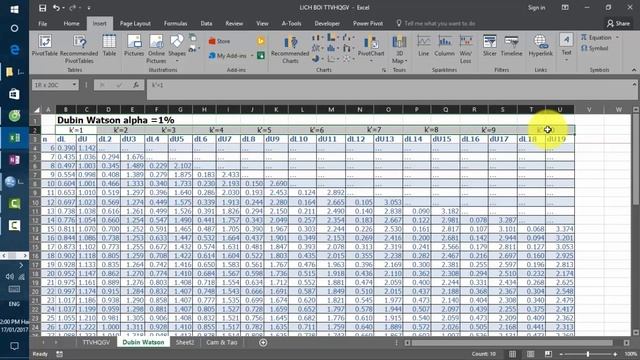The image size is (640, 360).
Task: Open the Power Pivot ribbon tab
Action: pos(368,24)
